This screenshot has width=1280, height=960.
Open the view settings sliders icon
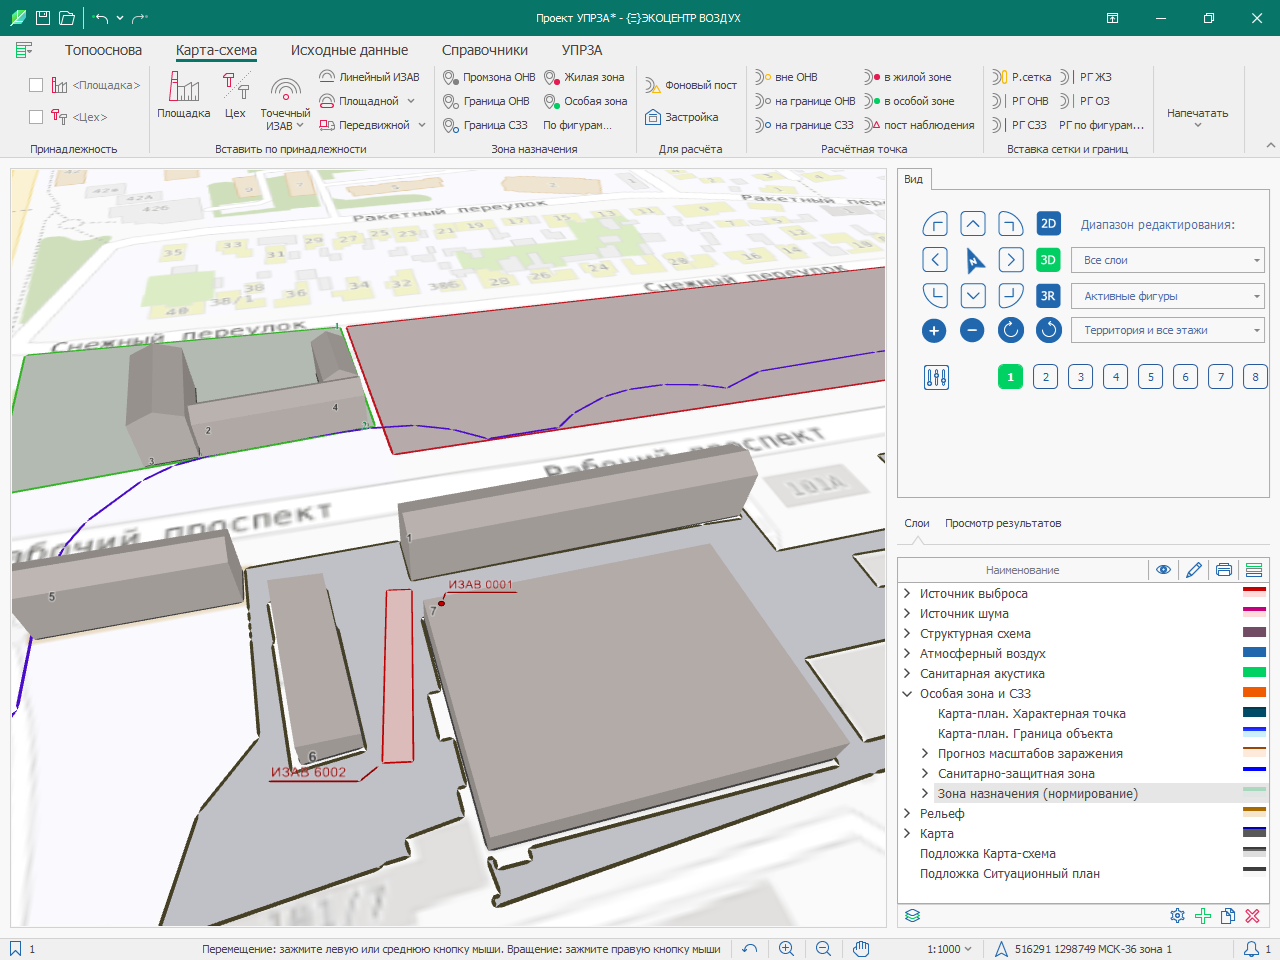[x=936, y=377]
